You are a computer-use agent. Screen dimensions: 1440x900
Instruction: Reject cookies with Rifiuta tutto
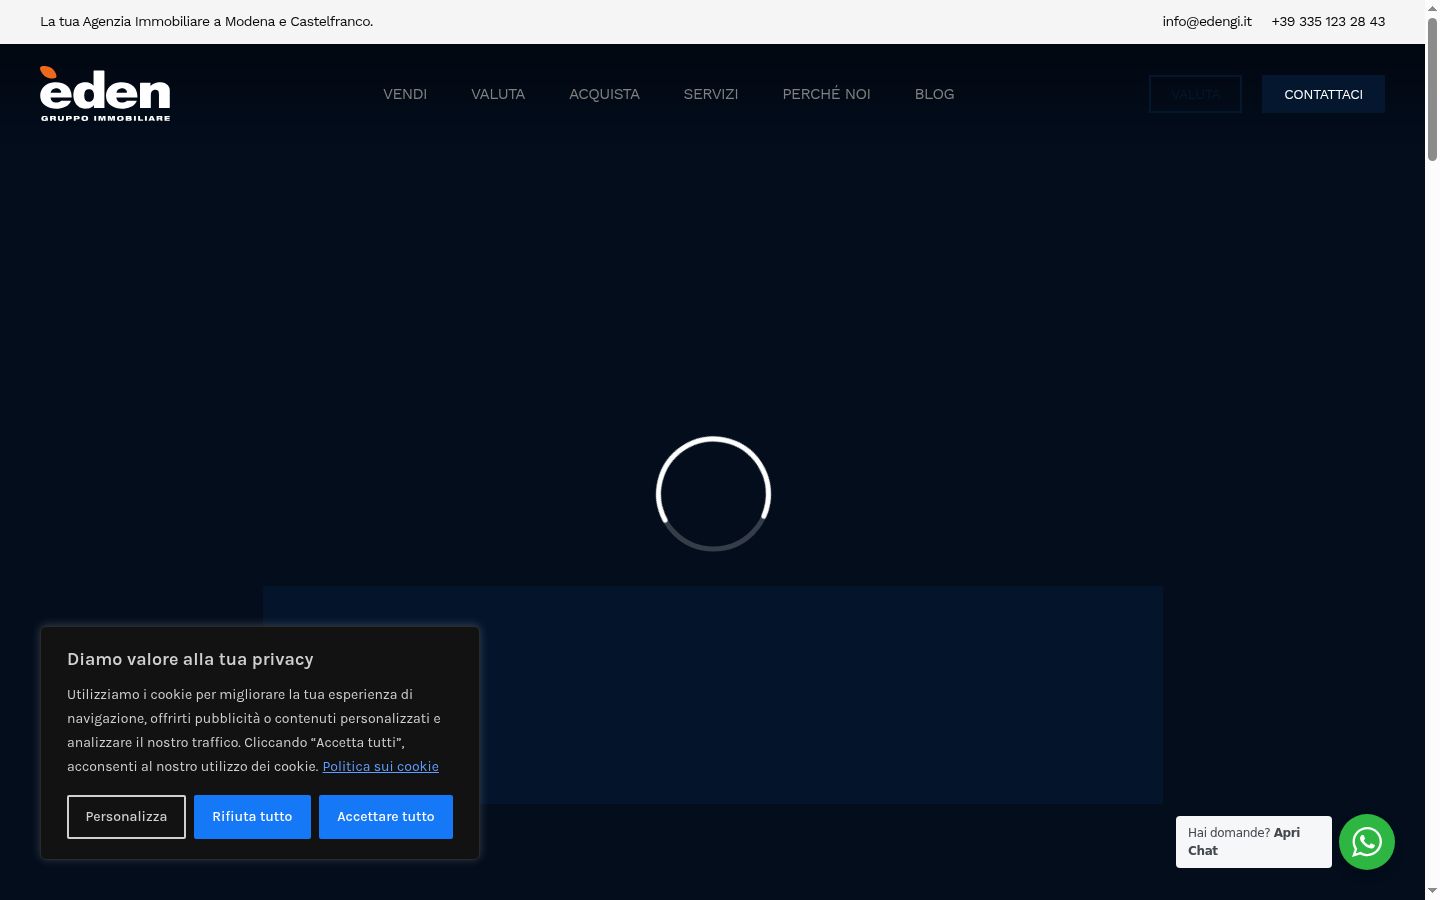pyautogui.click(x=252, y=817)
